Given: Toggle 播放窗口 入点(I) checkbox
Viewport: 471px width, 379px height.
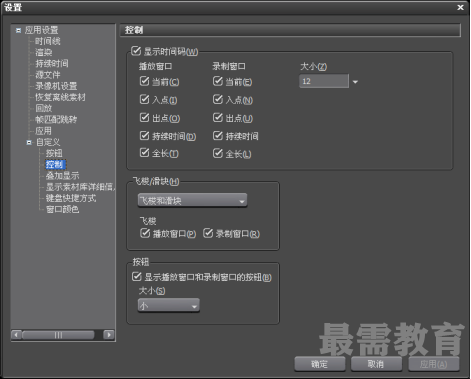Looking at the screenshot, I should [x=144, y=99].
